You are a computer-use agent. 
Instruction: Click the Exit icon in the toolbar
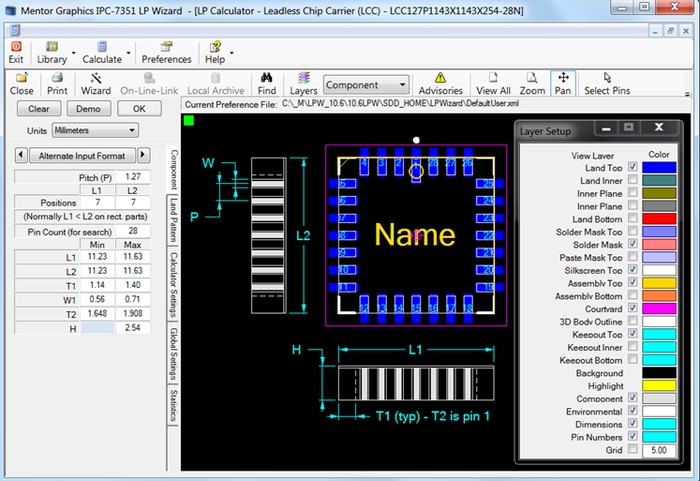(x=16, y=46)
